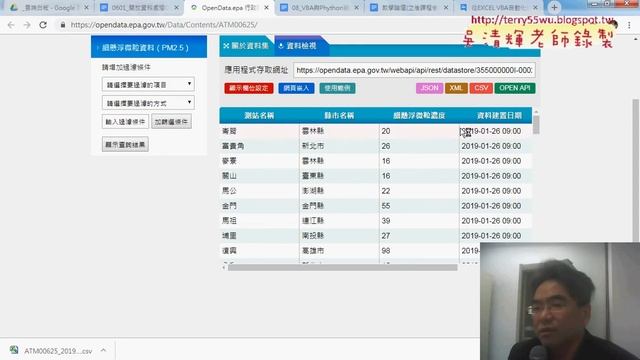Switch to the fifth Google Docs browser tab

point(409,7)
